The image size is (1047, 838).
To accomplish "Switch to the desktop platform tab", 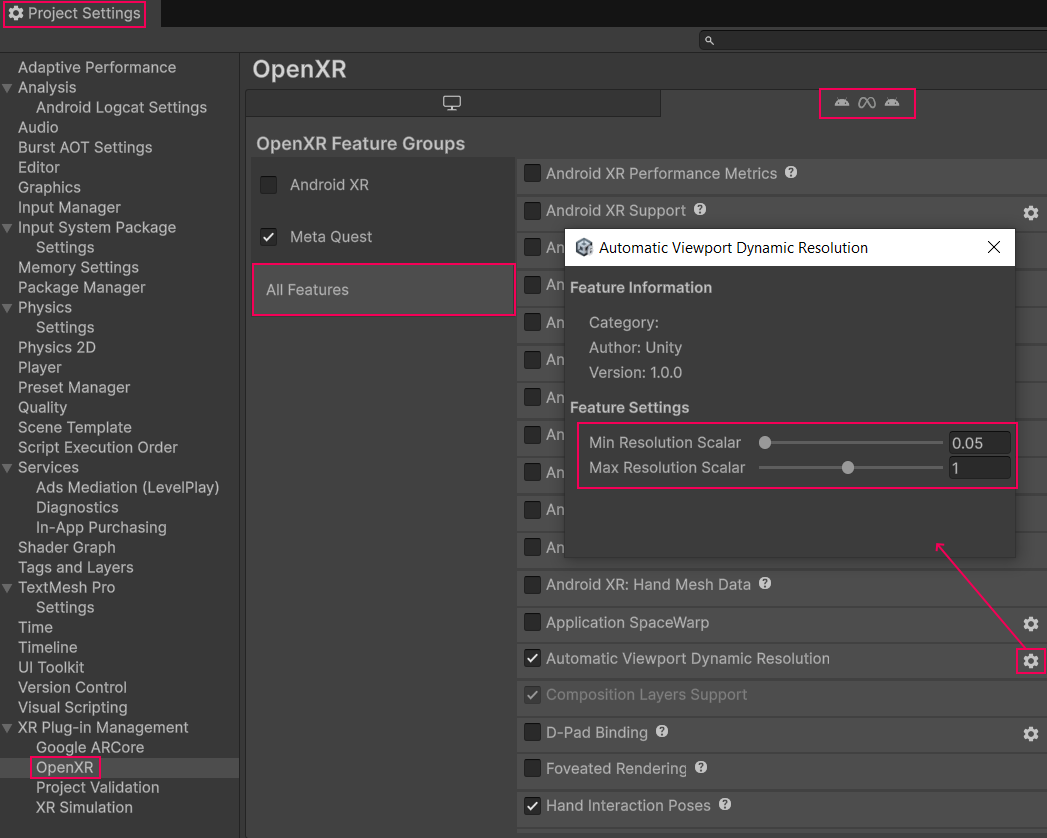I will 452,102.
